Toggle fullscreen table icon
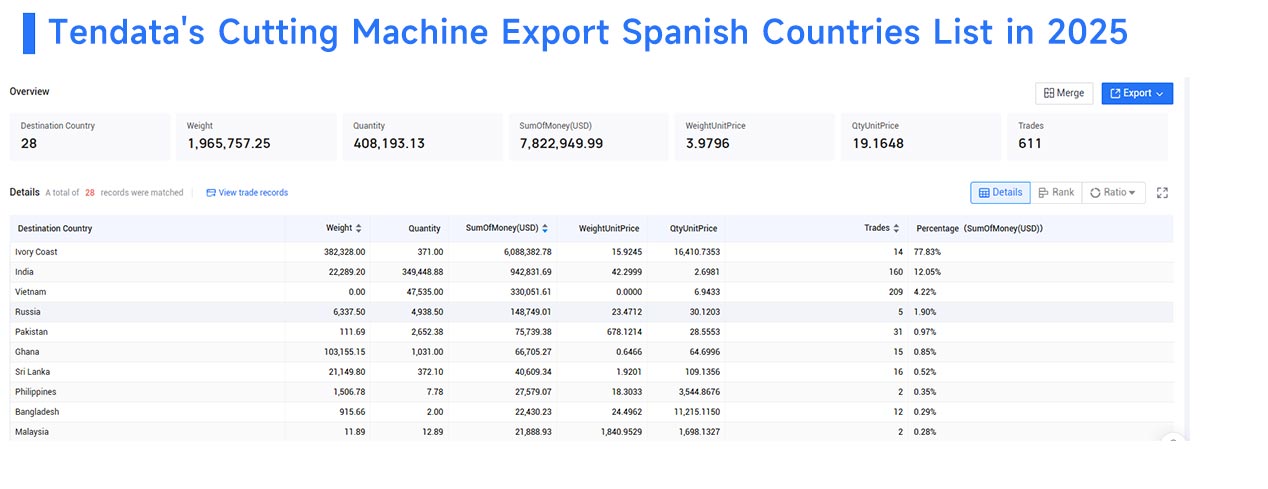The width and height of the screenshot is (1268, 489). [x=1162, y=192]
